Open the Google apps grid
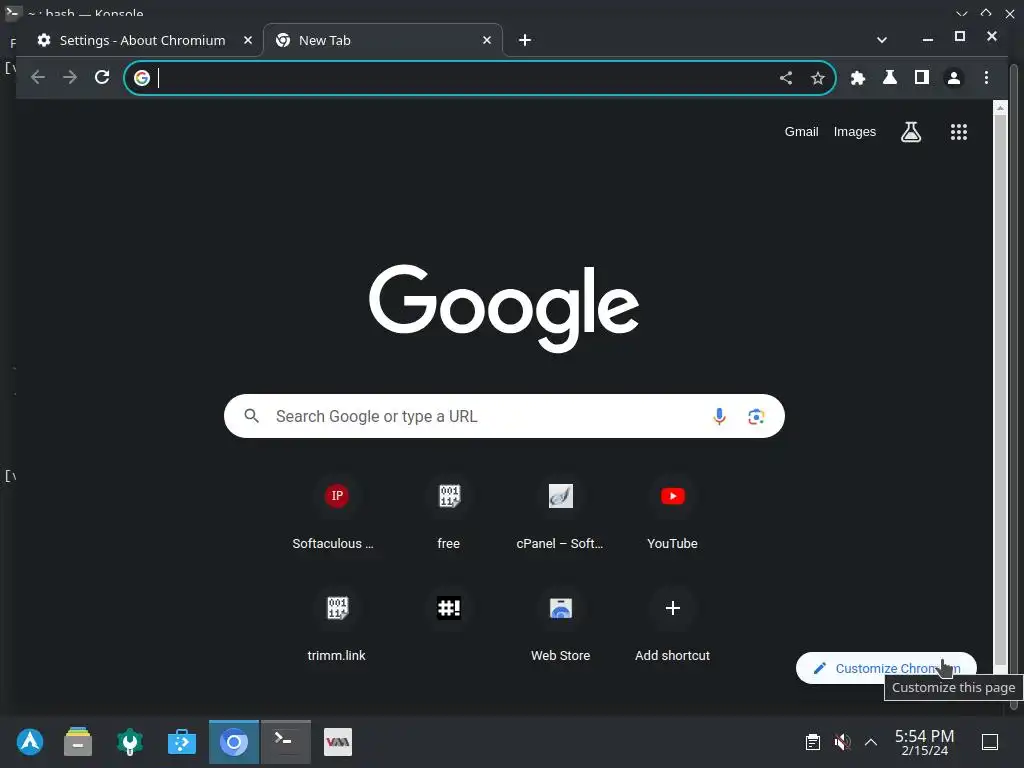This screenshot has height=768, width=1024. (958, 132)
